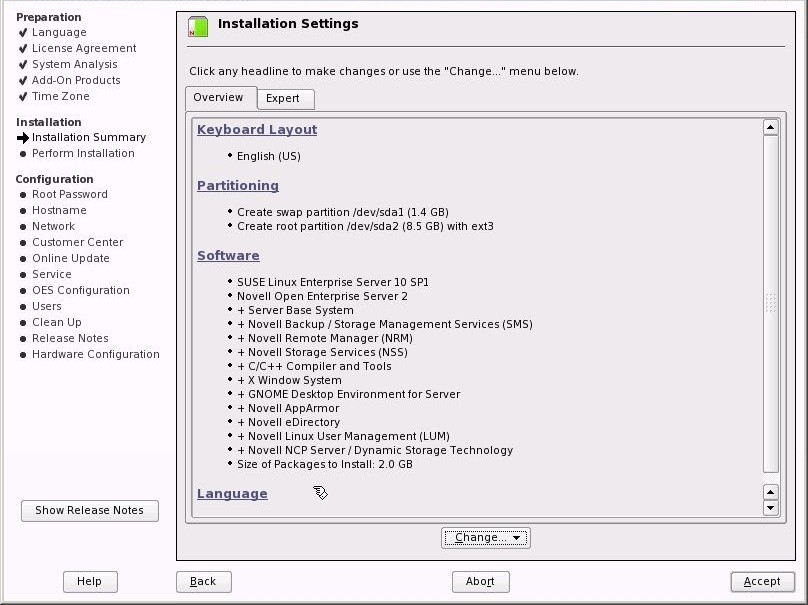Click Novell AppArmor entry
This screenshot has height=605, width=808.
[x=288, y=408]
